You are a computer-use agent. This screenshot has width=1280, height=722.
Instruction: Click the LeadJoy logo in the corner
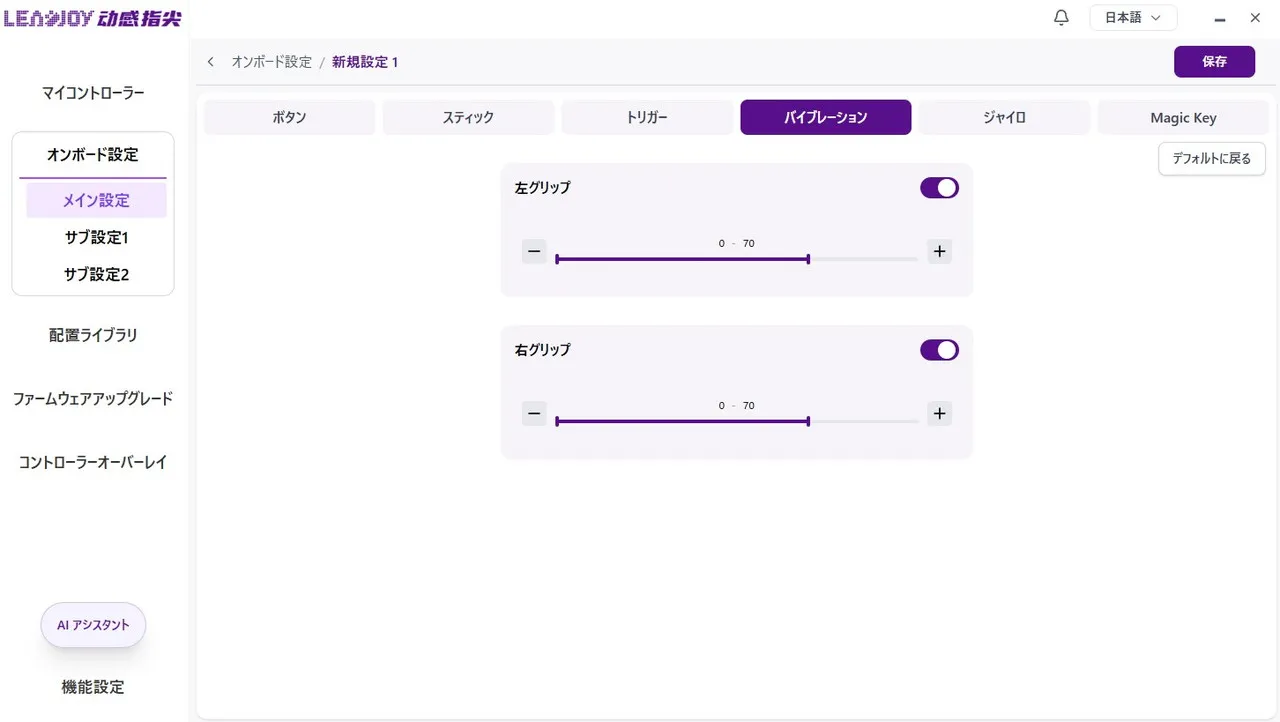[92, 19]
